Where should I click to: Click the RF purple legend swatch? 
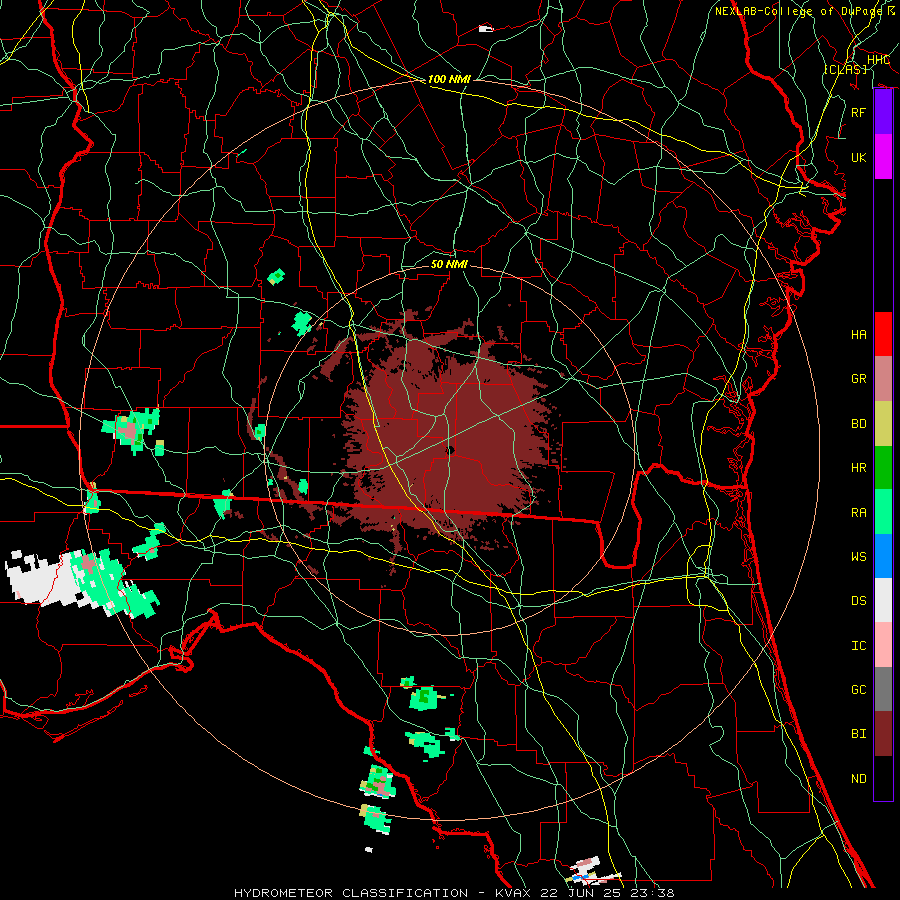pos(883,112)
